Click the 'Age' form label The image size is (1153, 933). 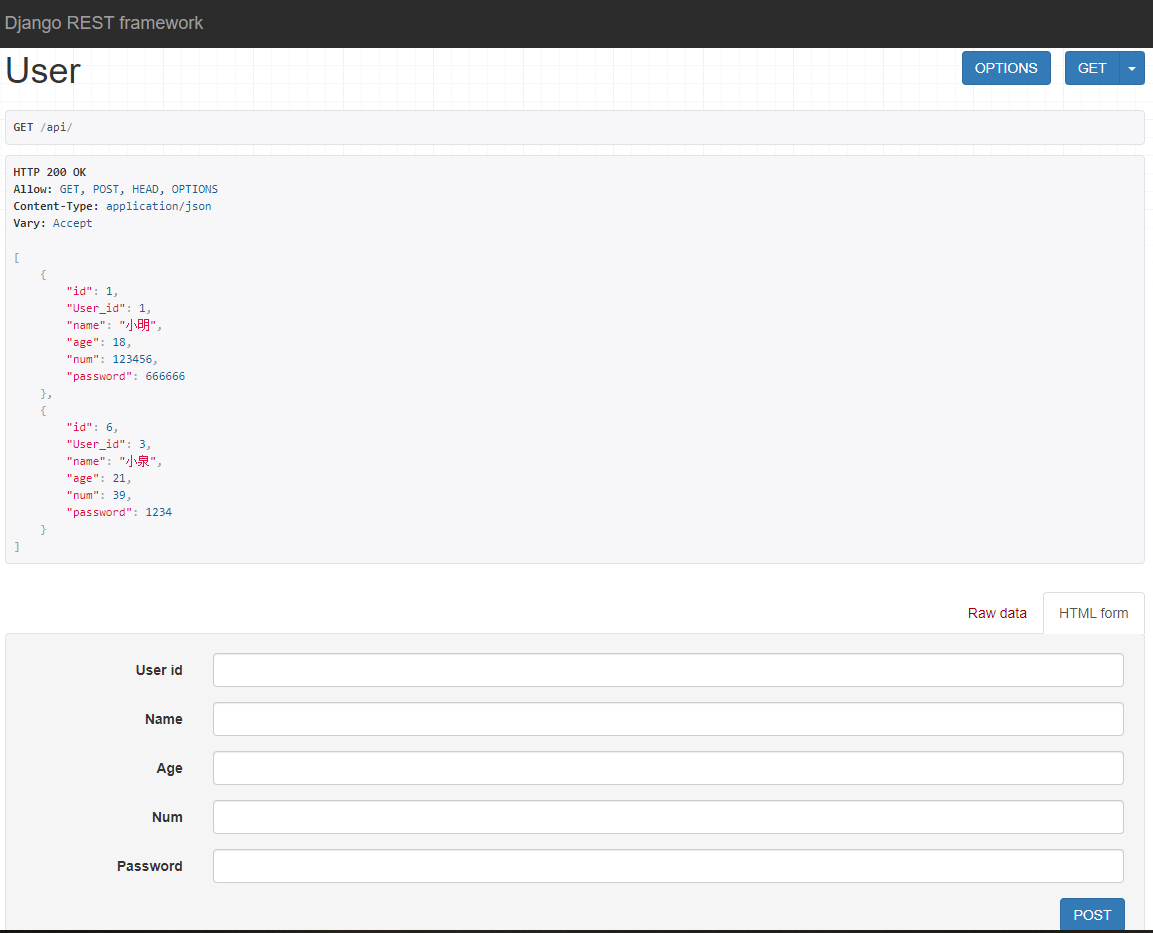coord(169,768)
